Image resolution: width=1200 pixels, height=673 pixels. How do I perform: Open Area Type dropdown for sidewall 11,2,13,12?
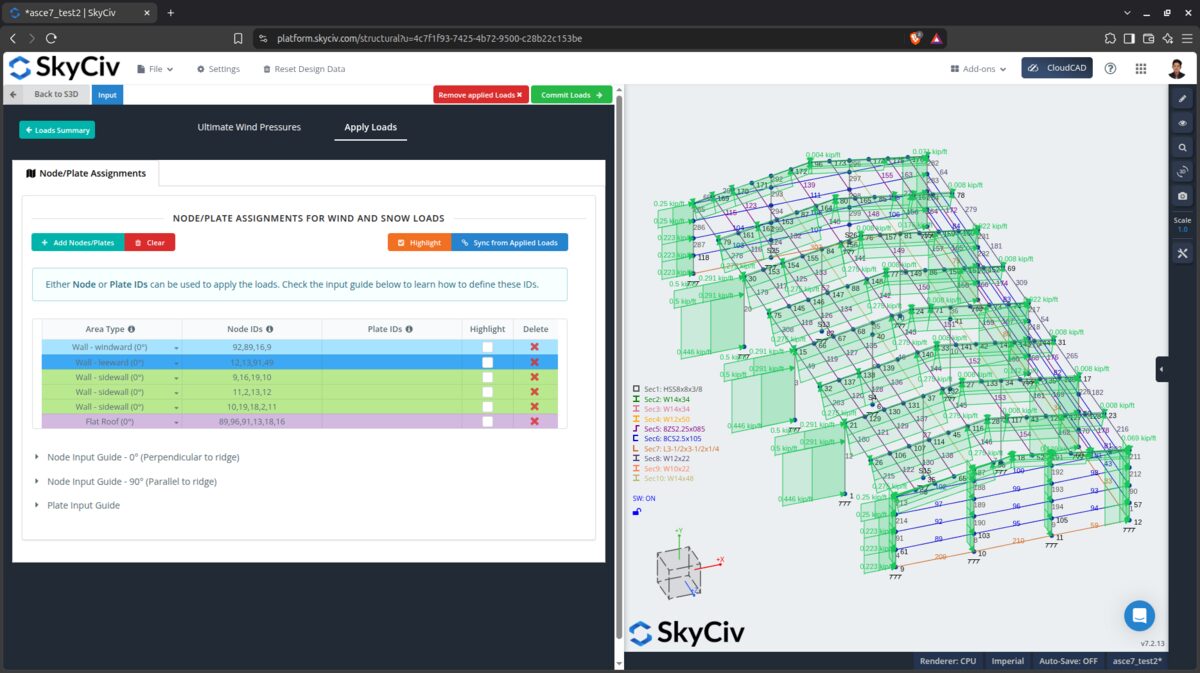click(177, 393)
